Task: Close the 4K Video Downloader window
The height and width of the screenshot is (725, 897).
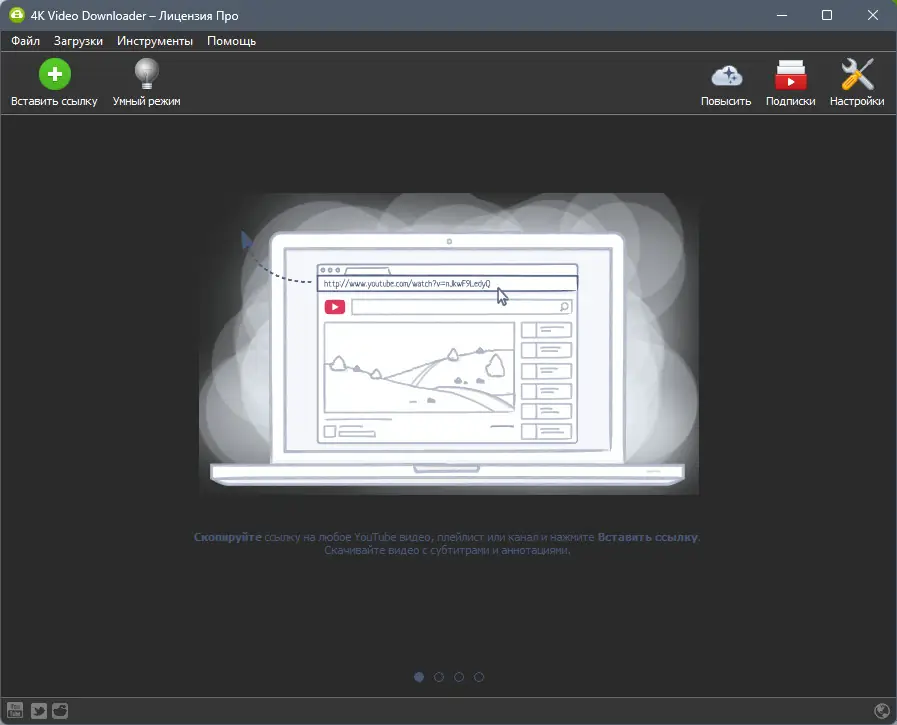Action: pos(872,15)
